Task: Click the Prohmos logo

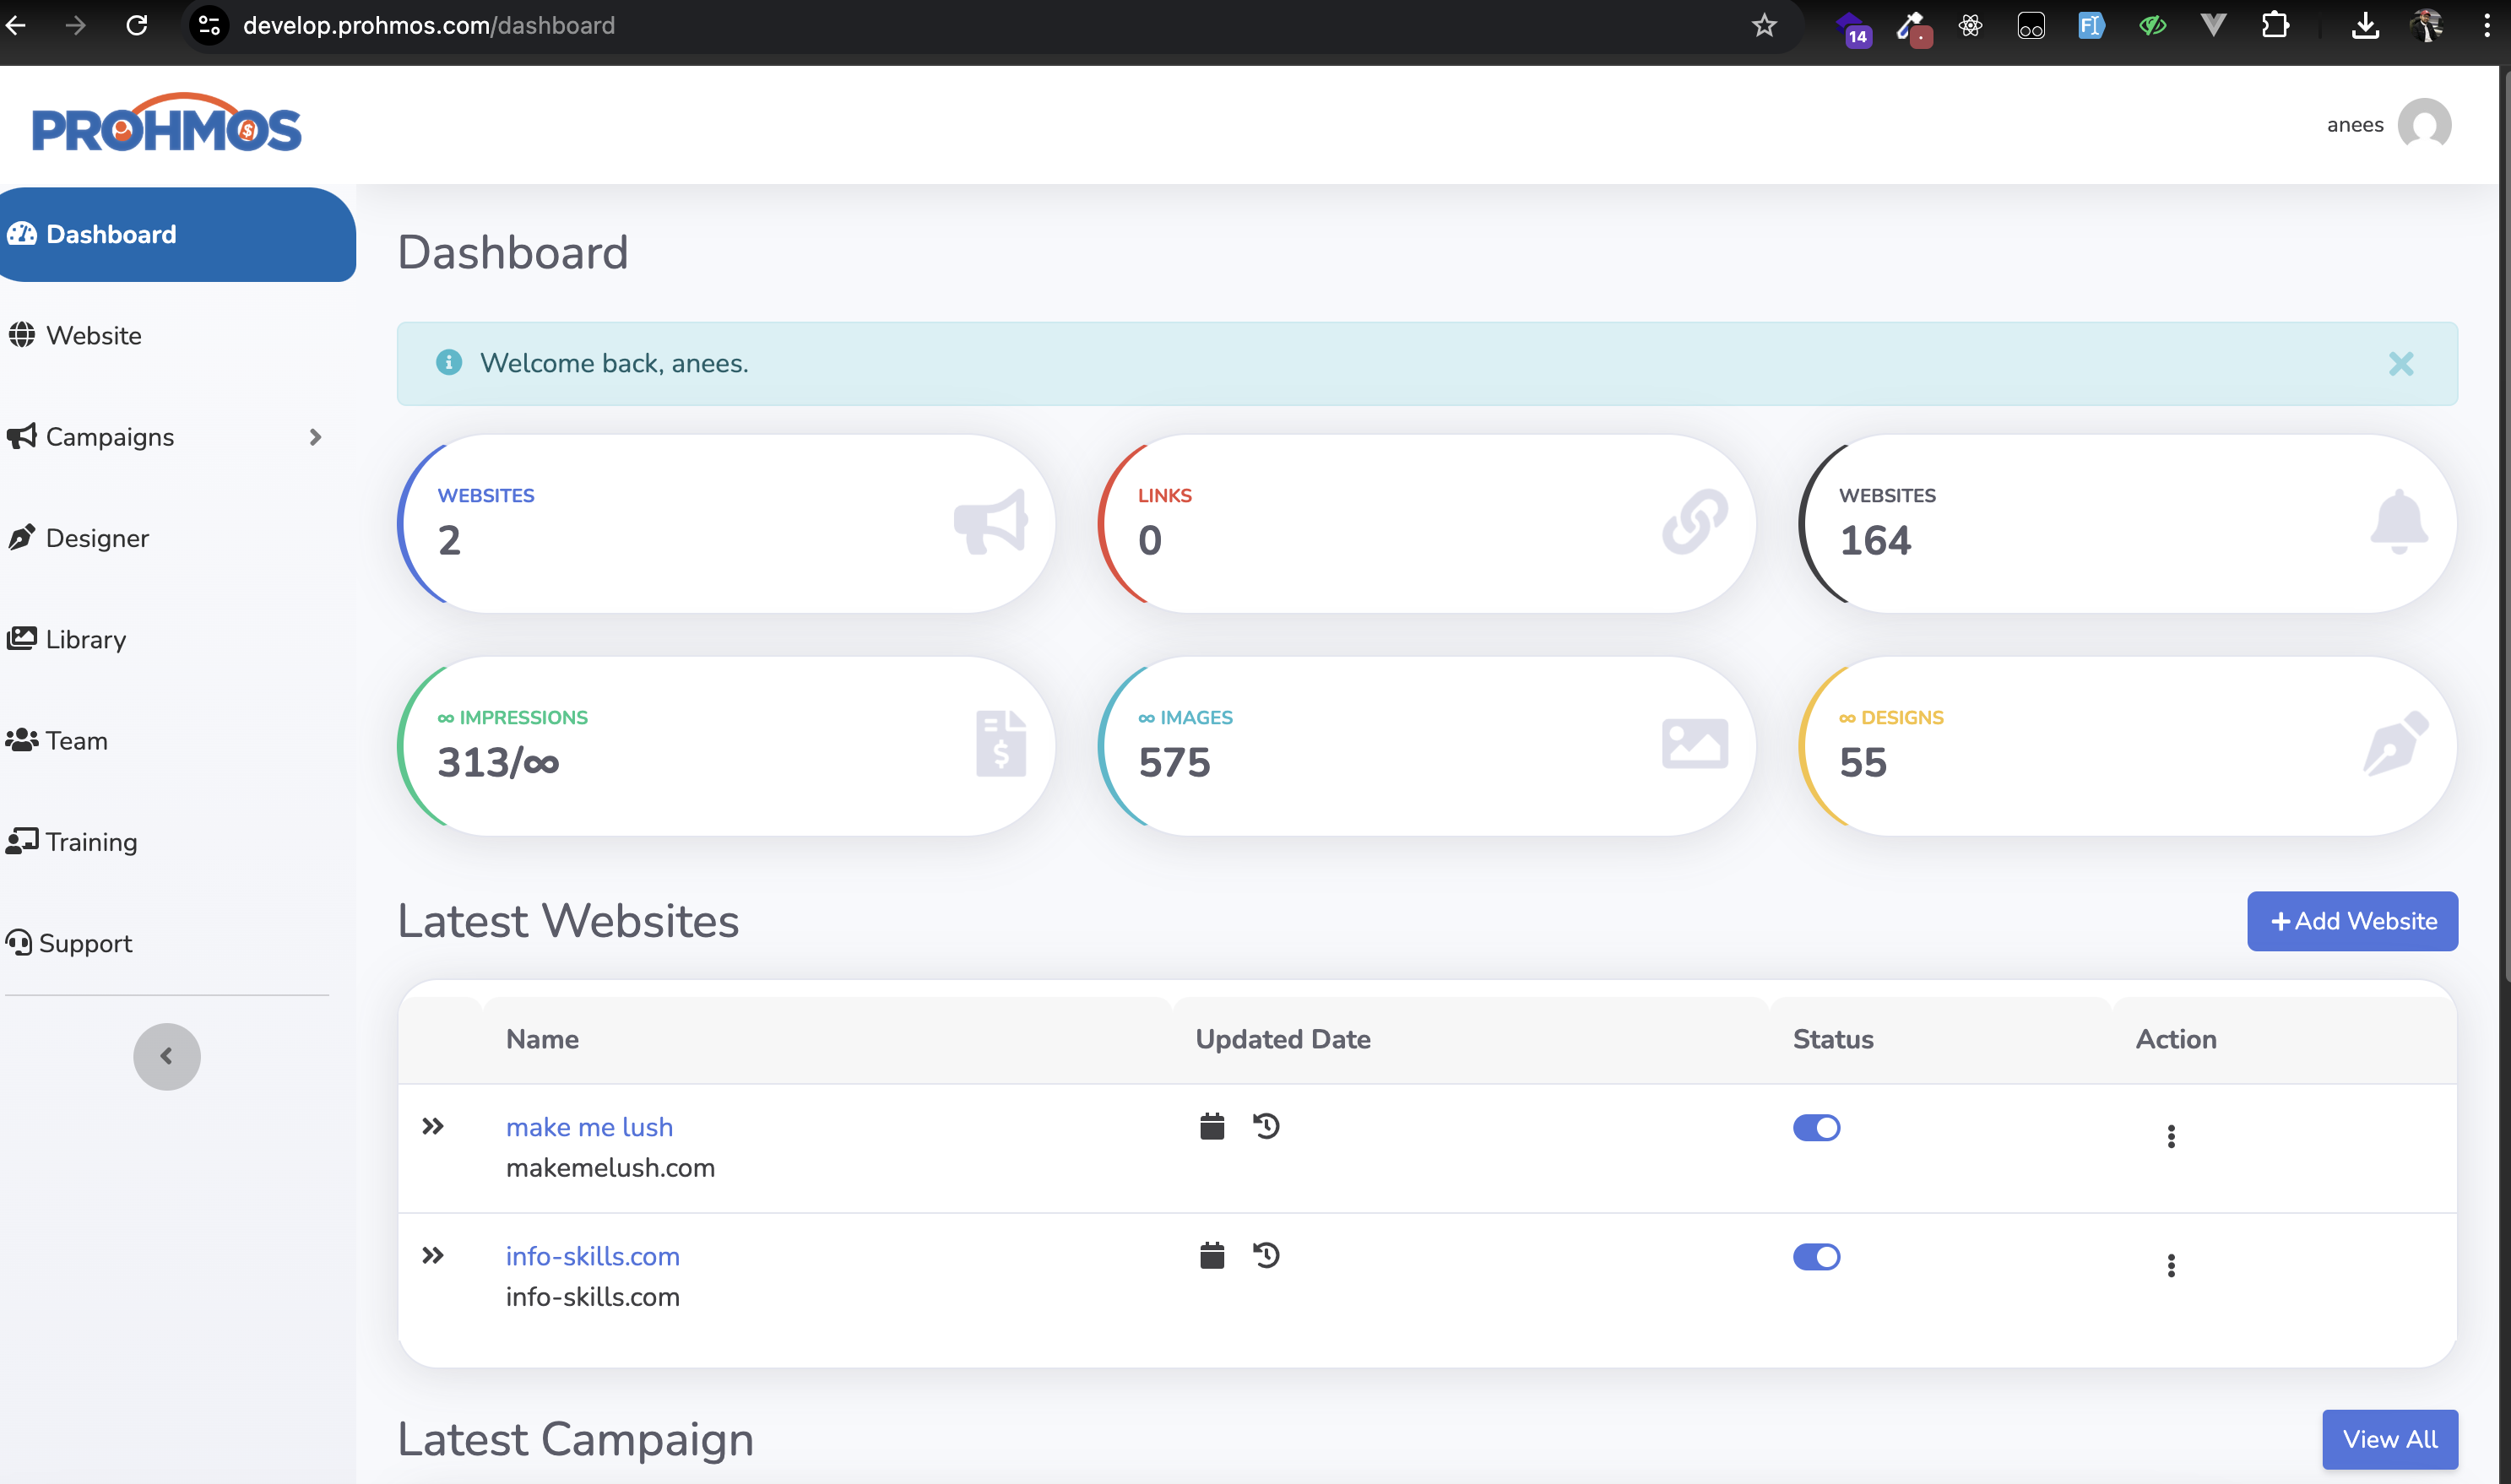Action: [166, 124]
